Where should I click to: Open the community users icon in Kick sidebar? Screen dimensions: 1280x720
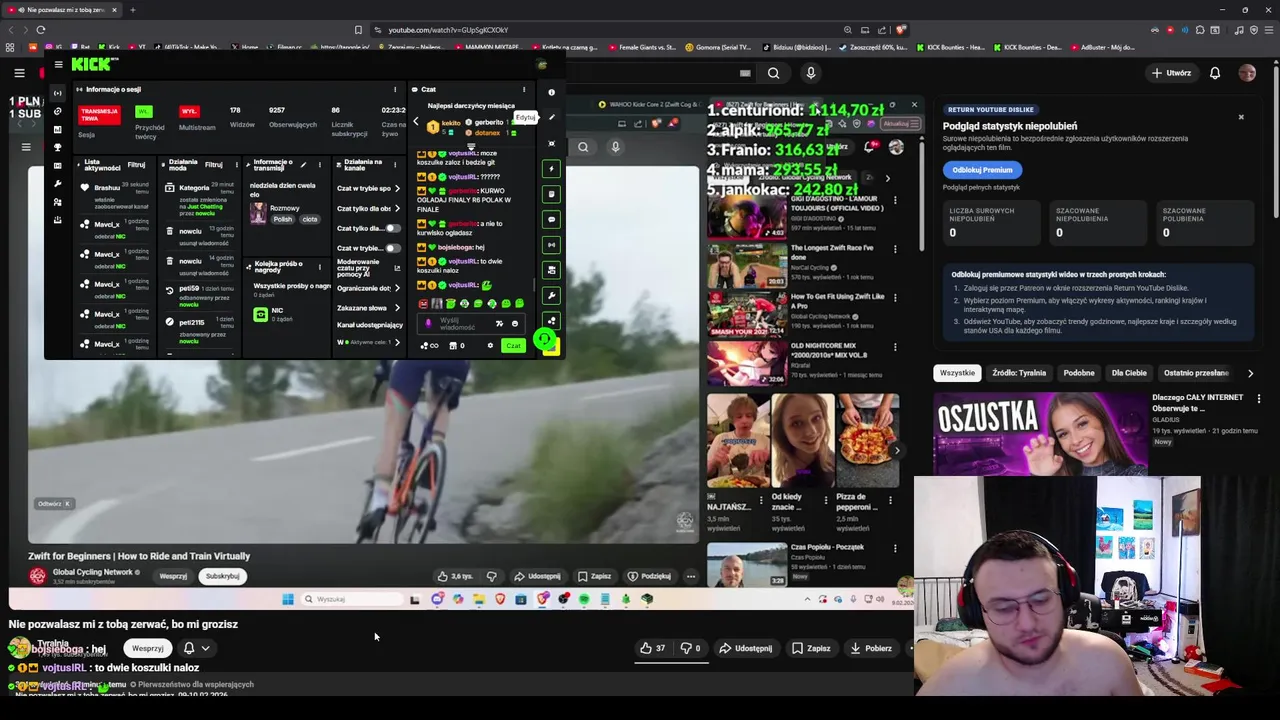pyautogui.click(x=58, y=202)
